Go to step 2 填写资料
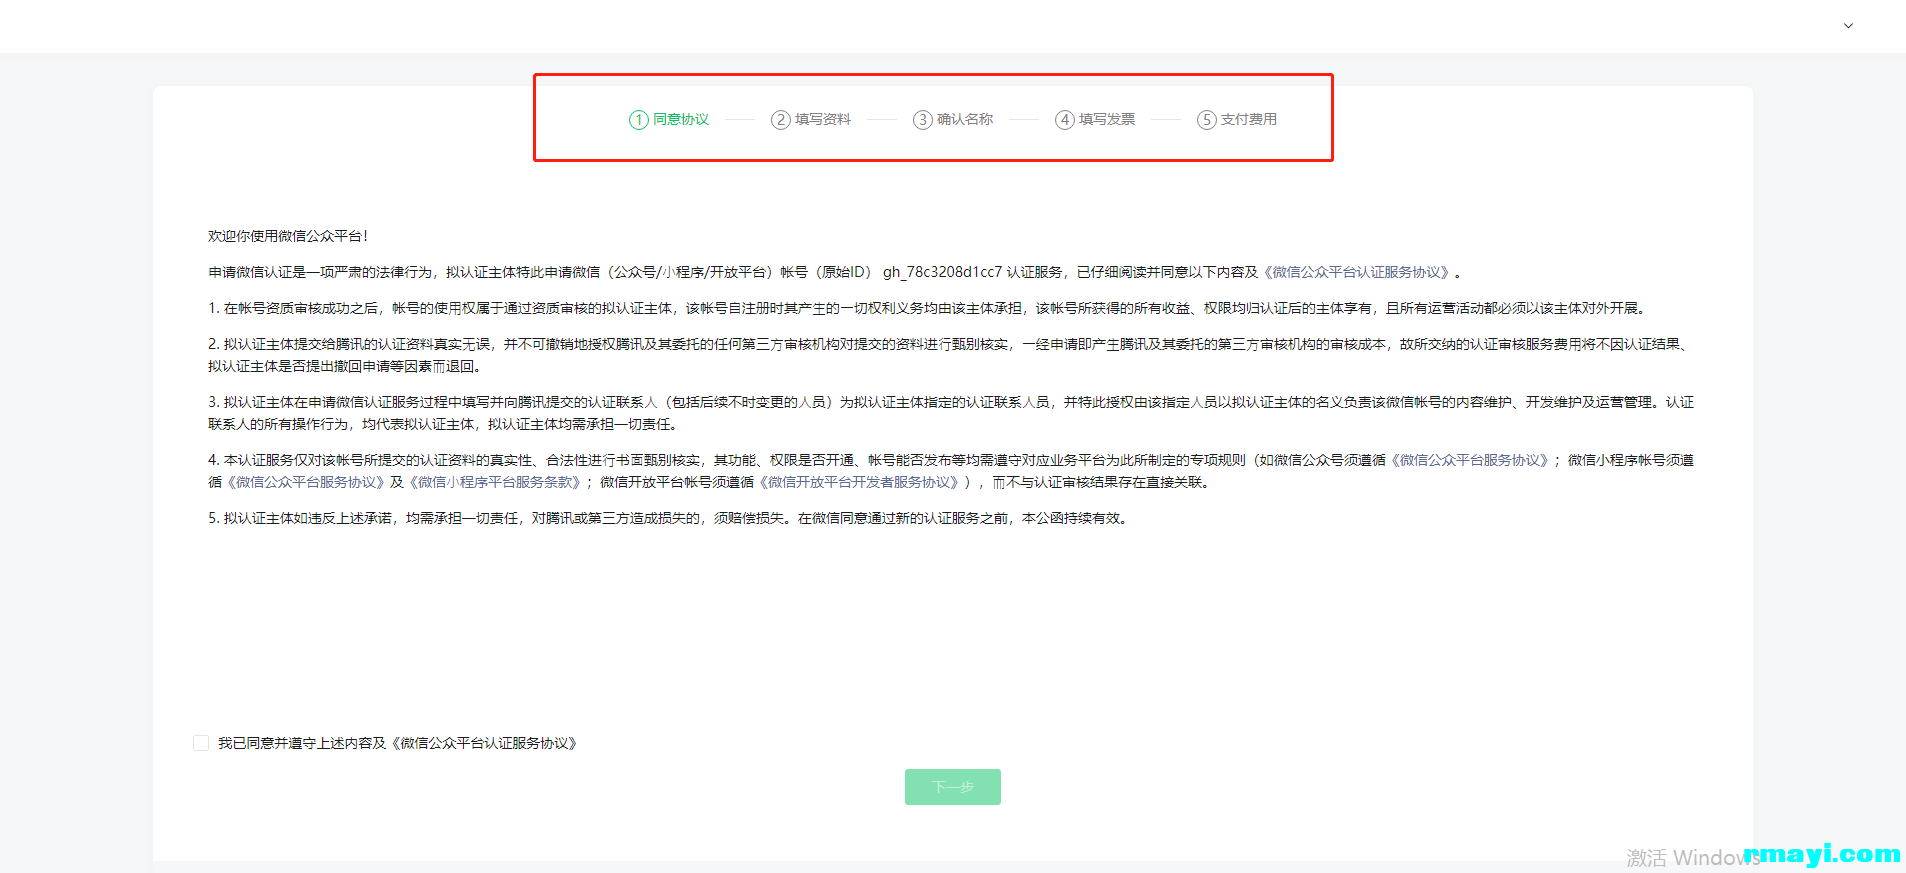Image resolution: width=1906 pixels, height=873 pixels. [x=811, y=120]
